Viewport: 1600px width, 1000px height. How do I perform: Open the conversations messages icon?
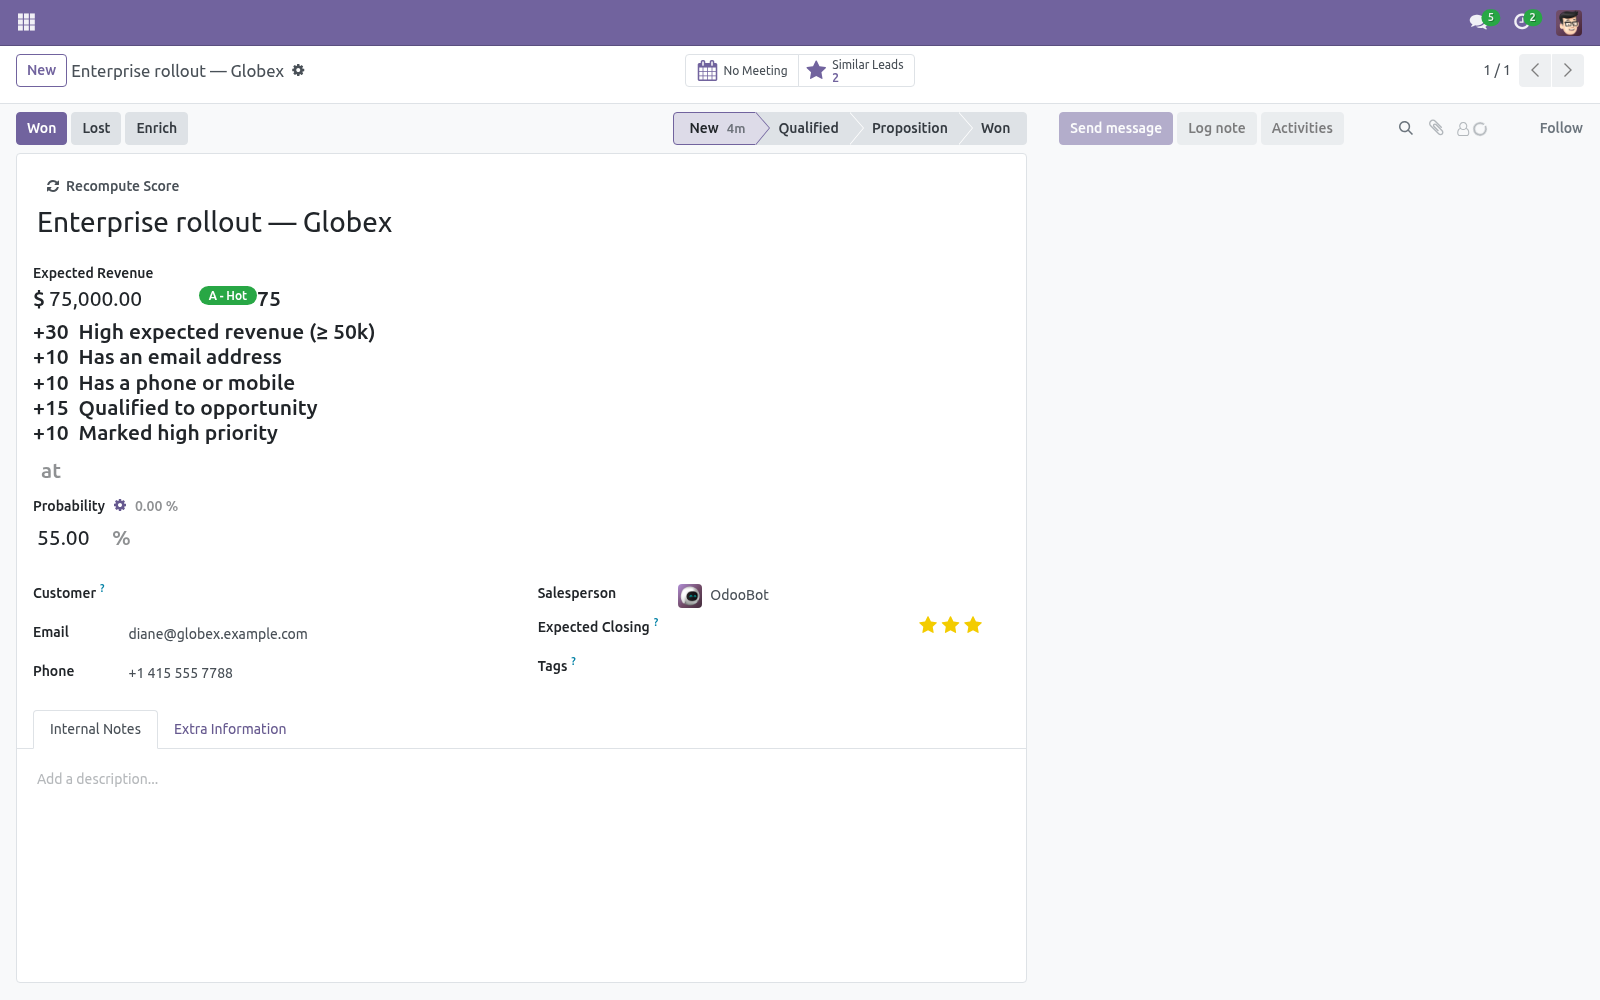(1478, 21)
